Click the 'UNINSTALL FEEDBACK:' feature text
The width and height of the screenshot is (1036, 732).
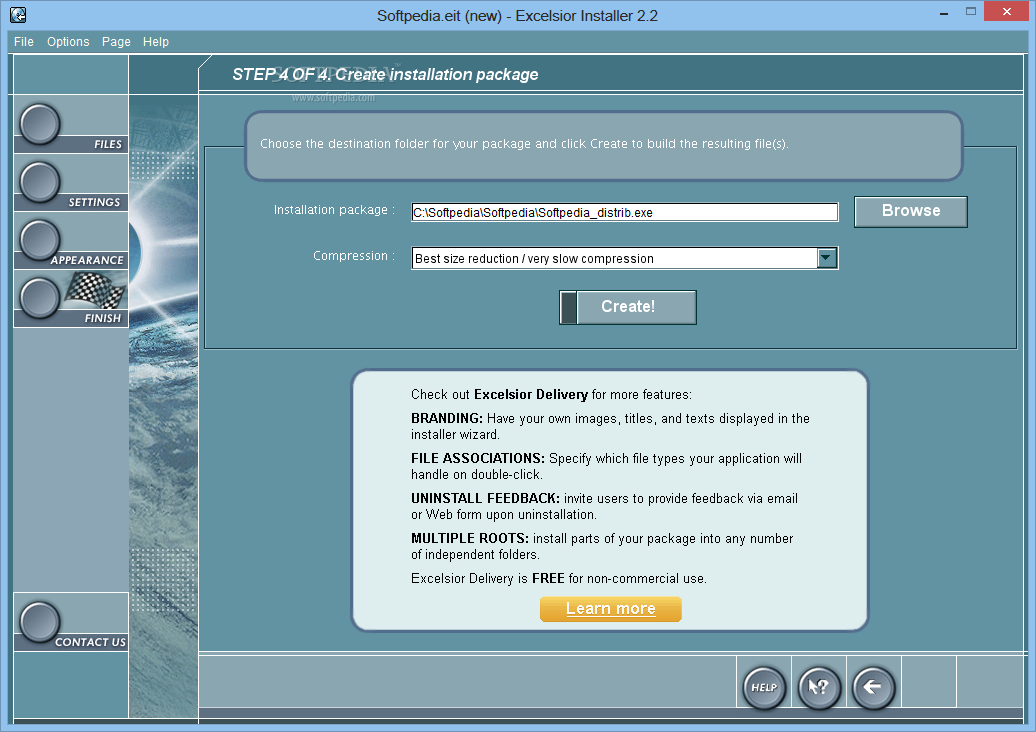pyautogui.click(x=485, y=499)
